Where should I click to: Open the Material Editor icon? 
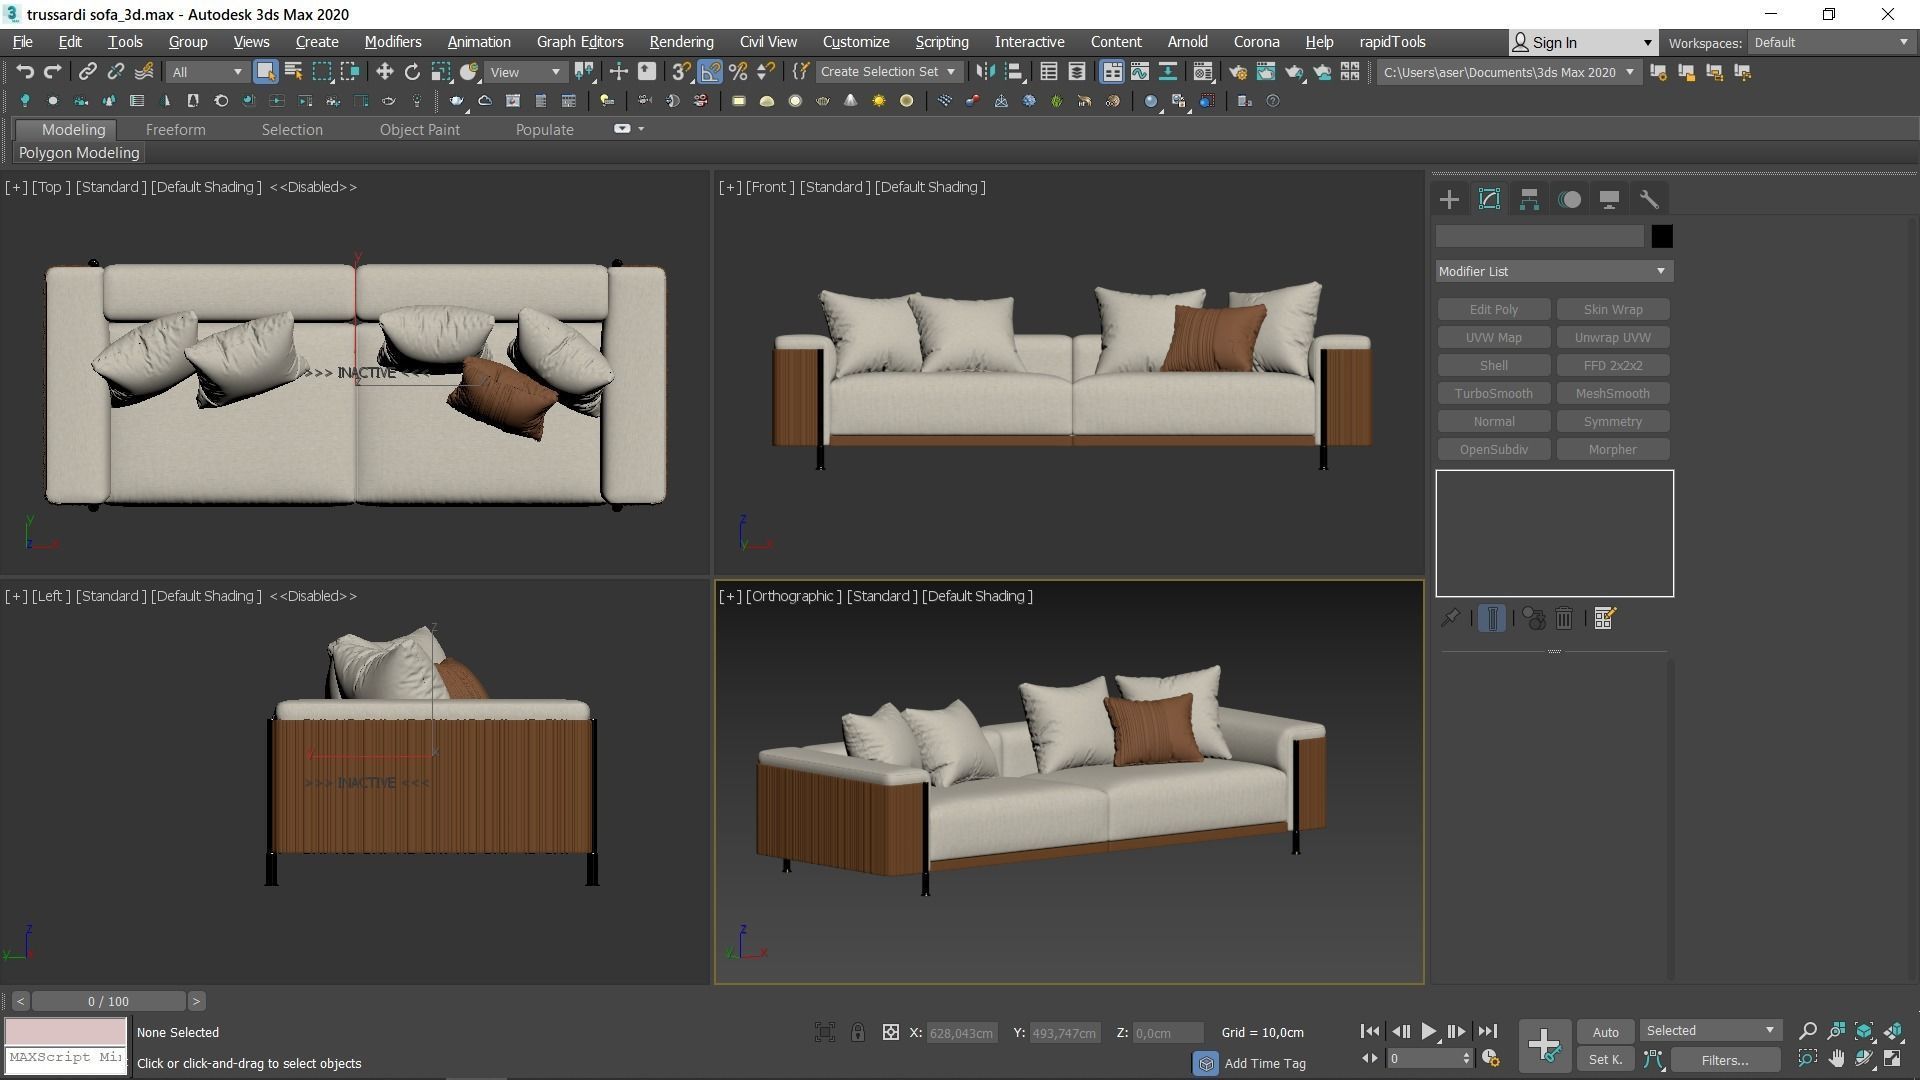point(1203,71)
